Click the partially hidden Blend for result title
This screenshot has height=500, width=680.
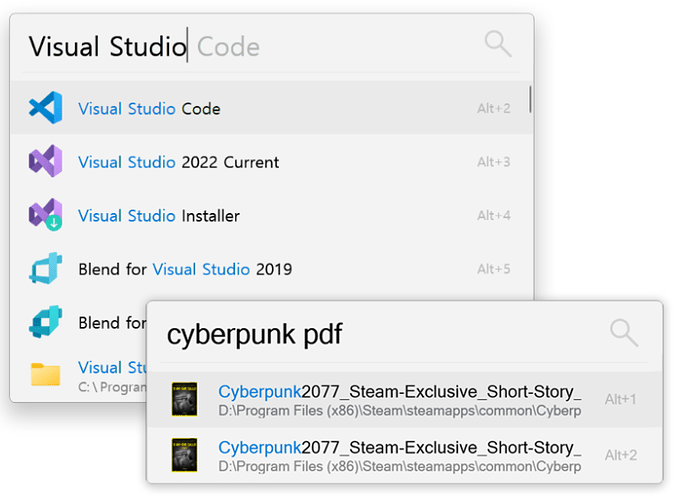coord(112,323)
